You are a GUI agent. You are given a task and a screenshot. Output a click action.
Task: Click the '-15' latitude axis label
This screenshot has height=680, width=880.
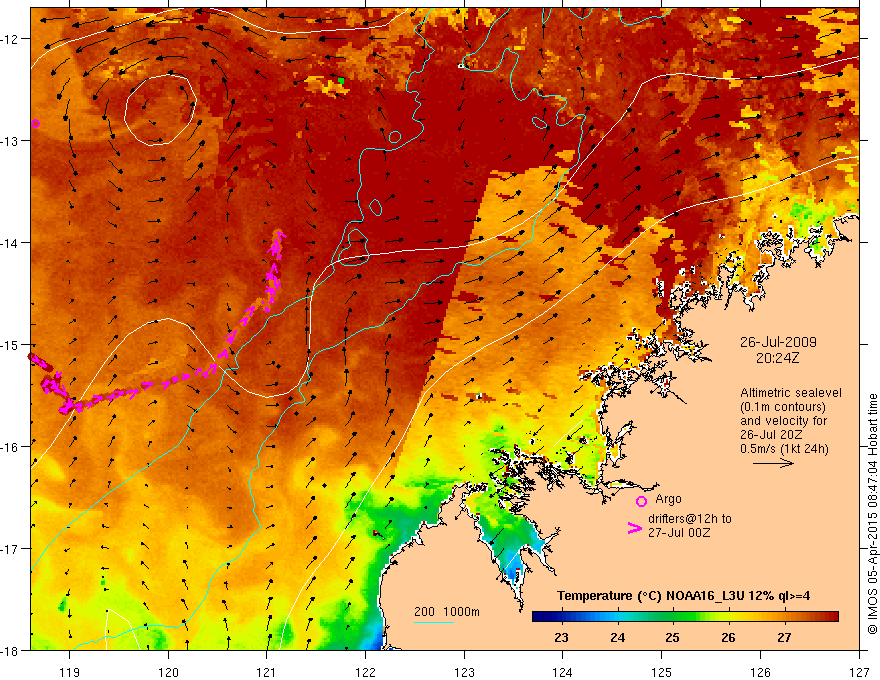point(11,345)
